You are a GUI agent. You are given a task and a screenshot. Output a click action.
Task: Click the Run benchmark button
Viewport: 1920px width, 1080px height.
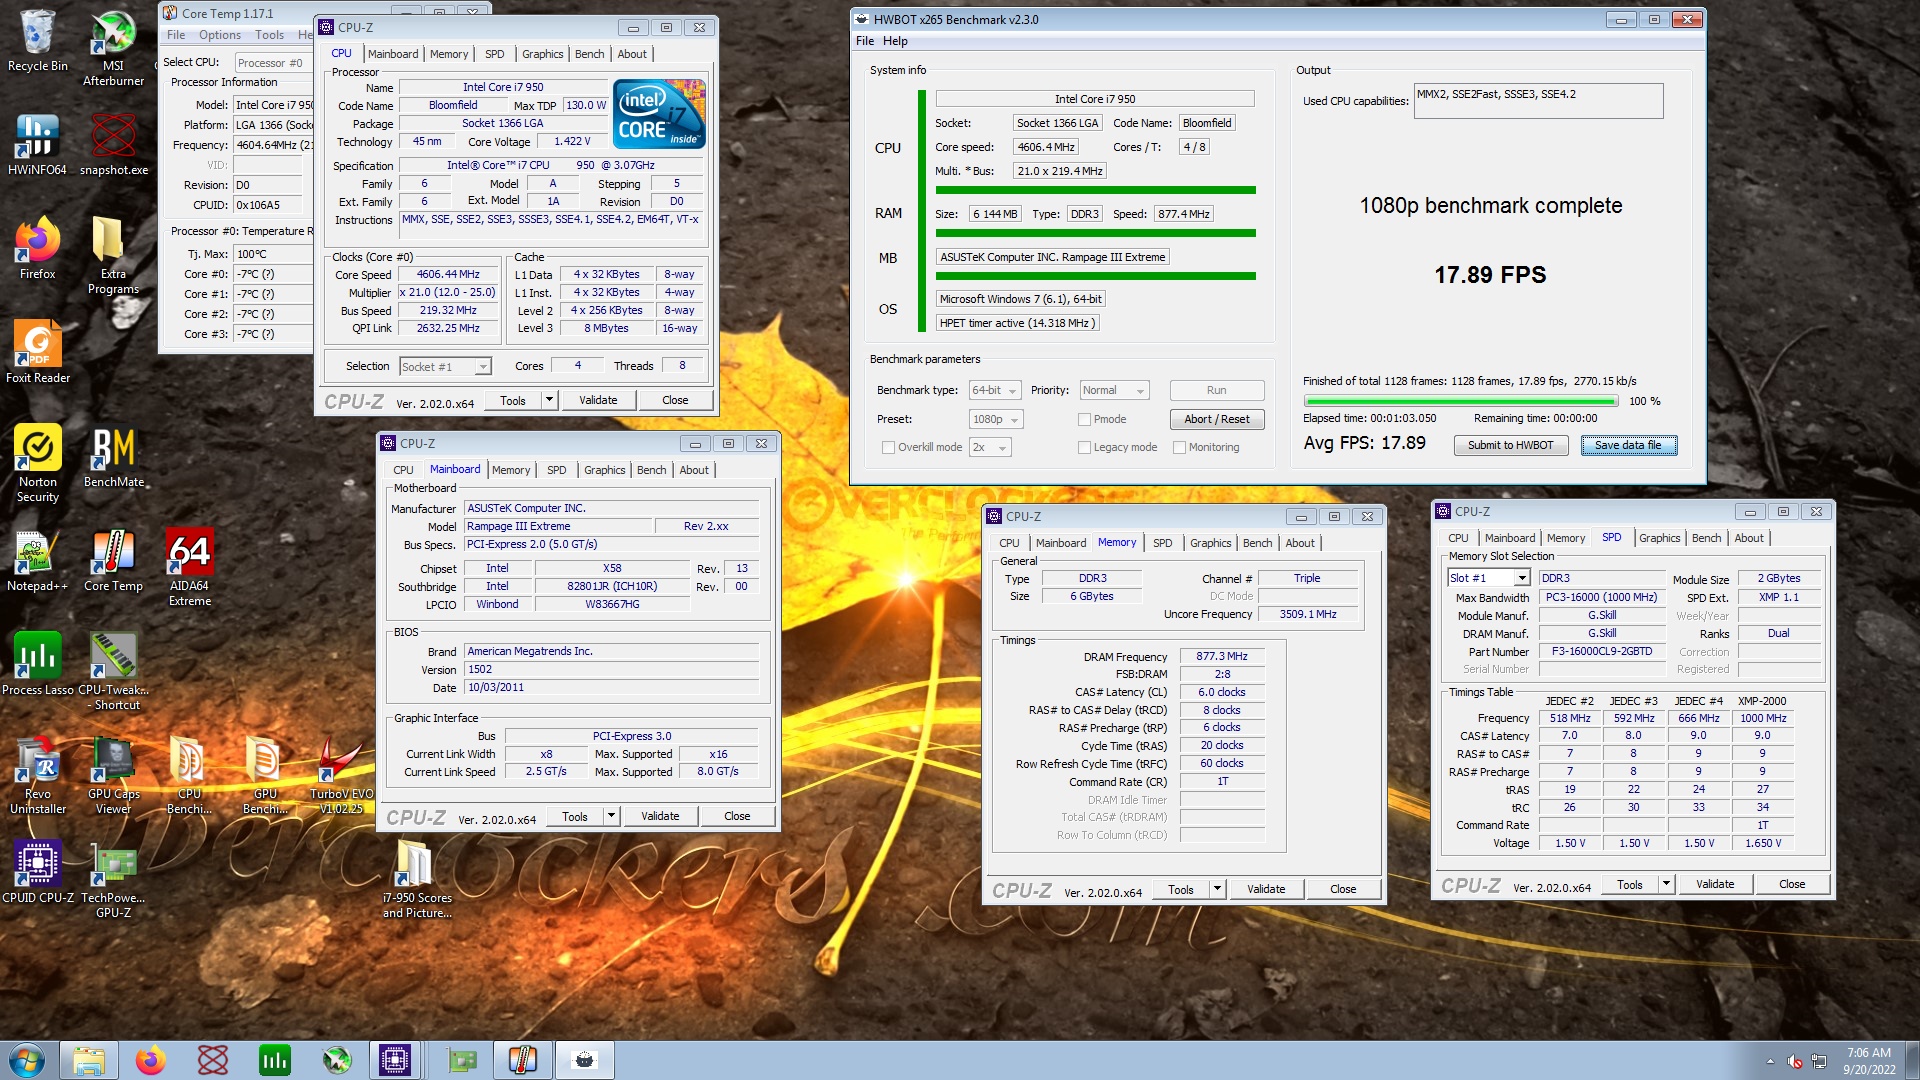[1217, 390]
